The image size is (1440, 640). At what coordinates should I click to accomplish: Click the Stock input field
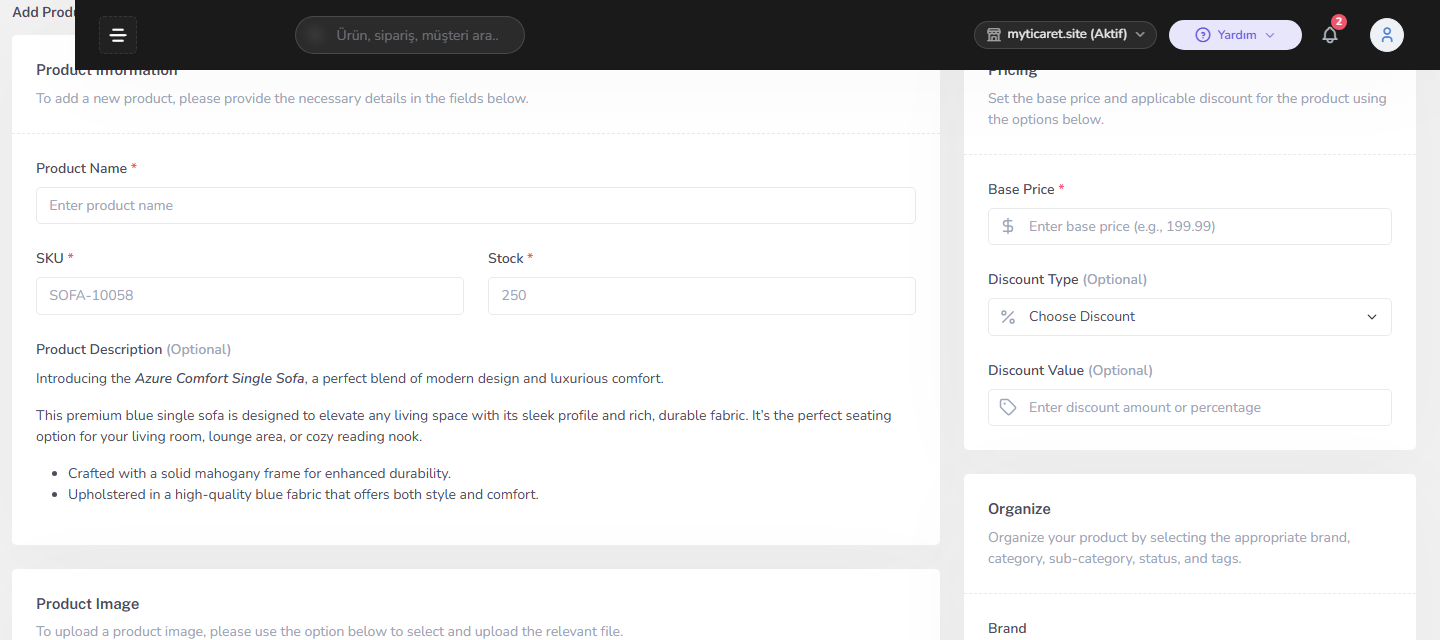pos(702,296)
